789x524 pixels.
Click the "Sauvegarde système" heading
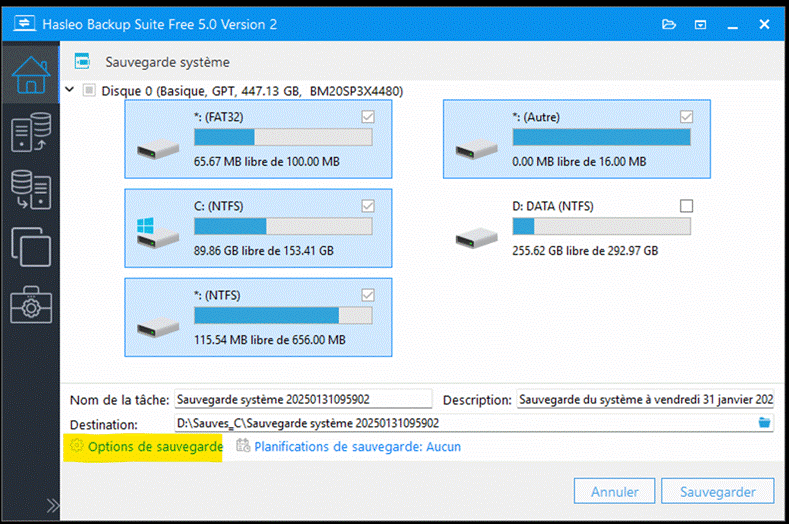pos(167,62)
